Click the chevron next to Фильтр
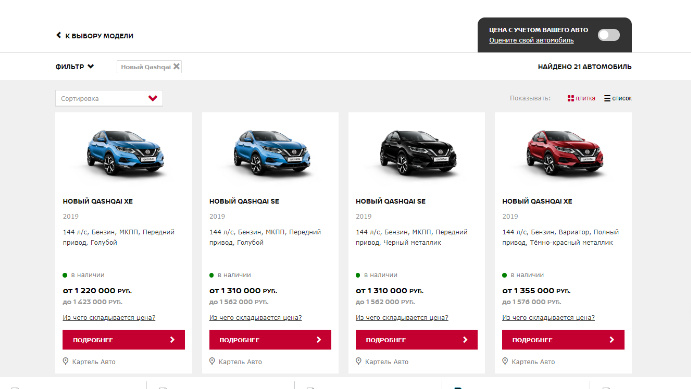The width and height of the screenshot is (691, 389). 91,67
